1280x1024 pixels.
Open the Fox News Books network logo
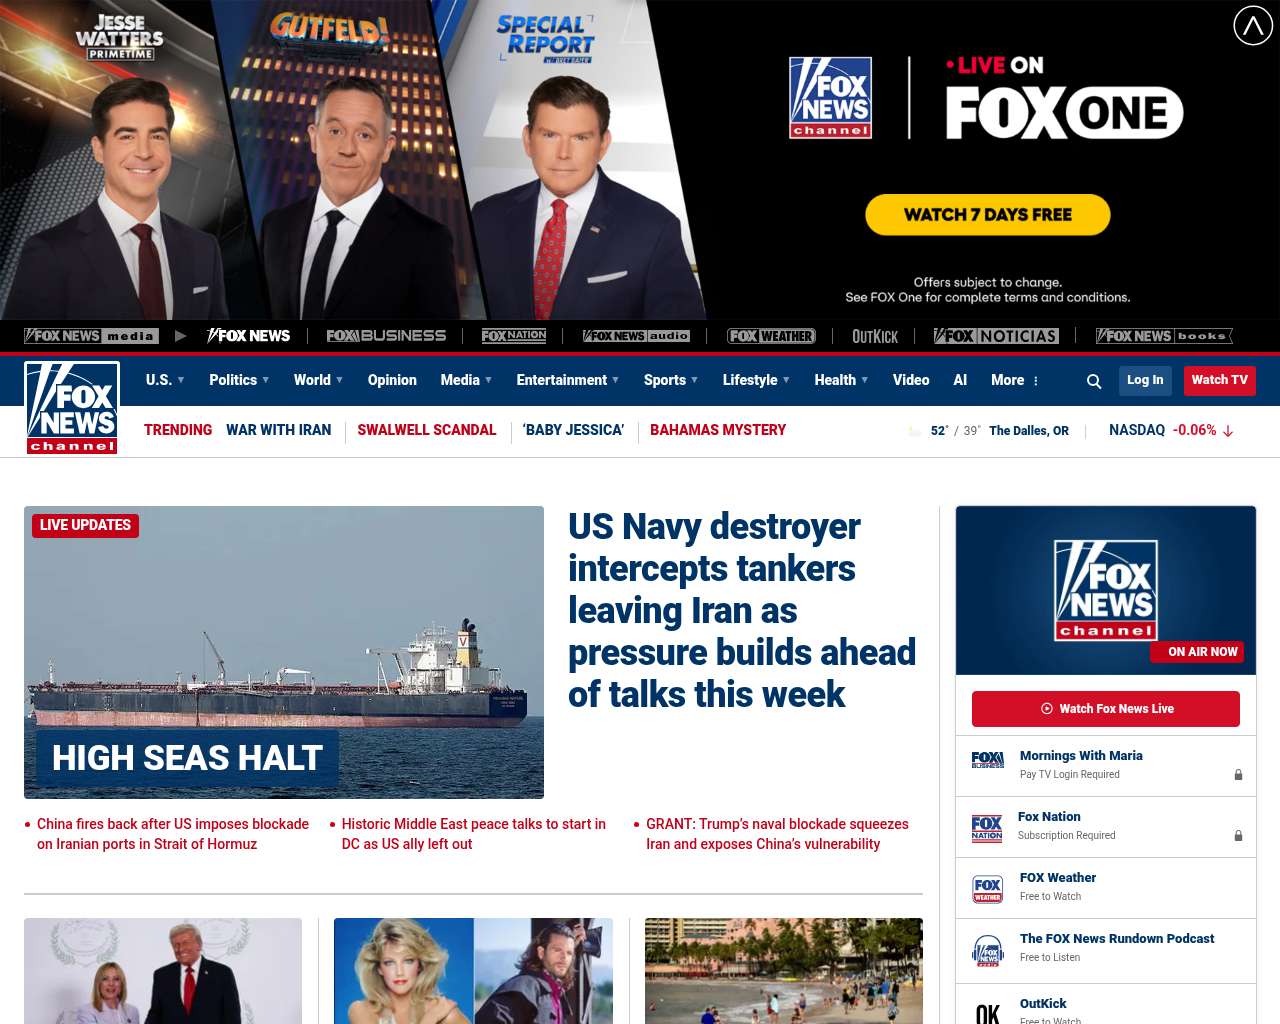tap(1164, 336)
